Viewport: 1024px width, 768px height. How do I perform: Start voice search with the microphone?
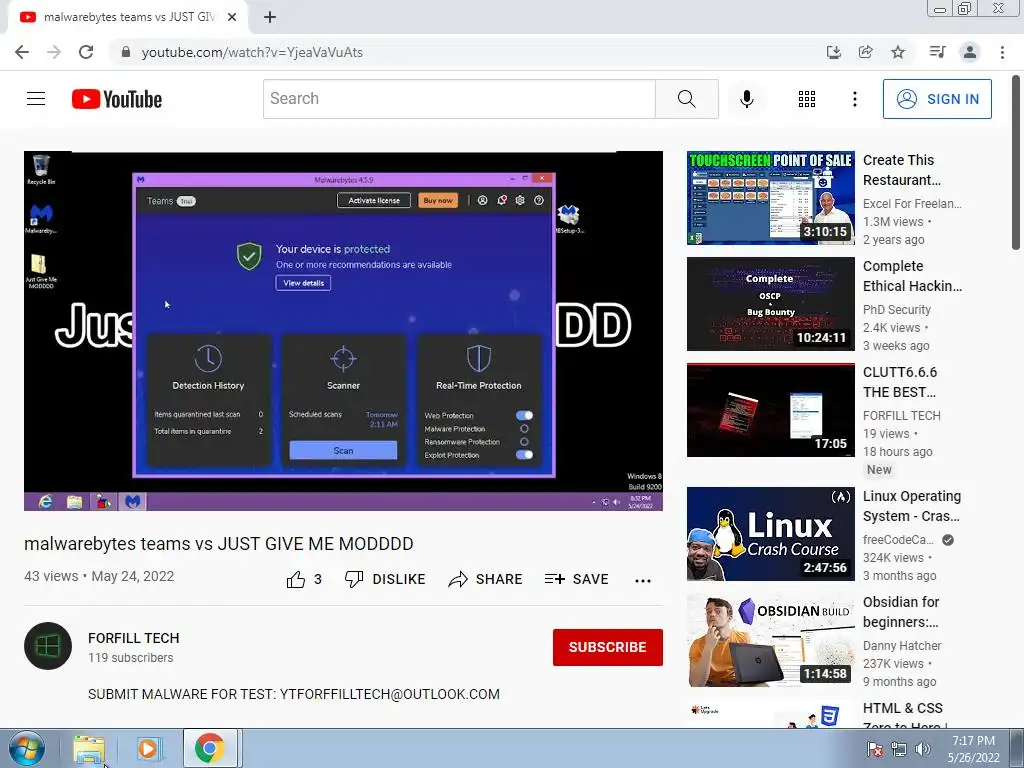point(746,99)
